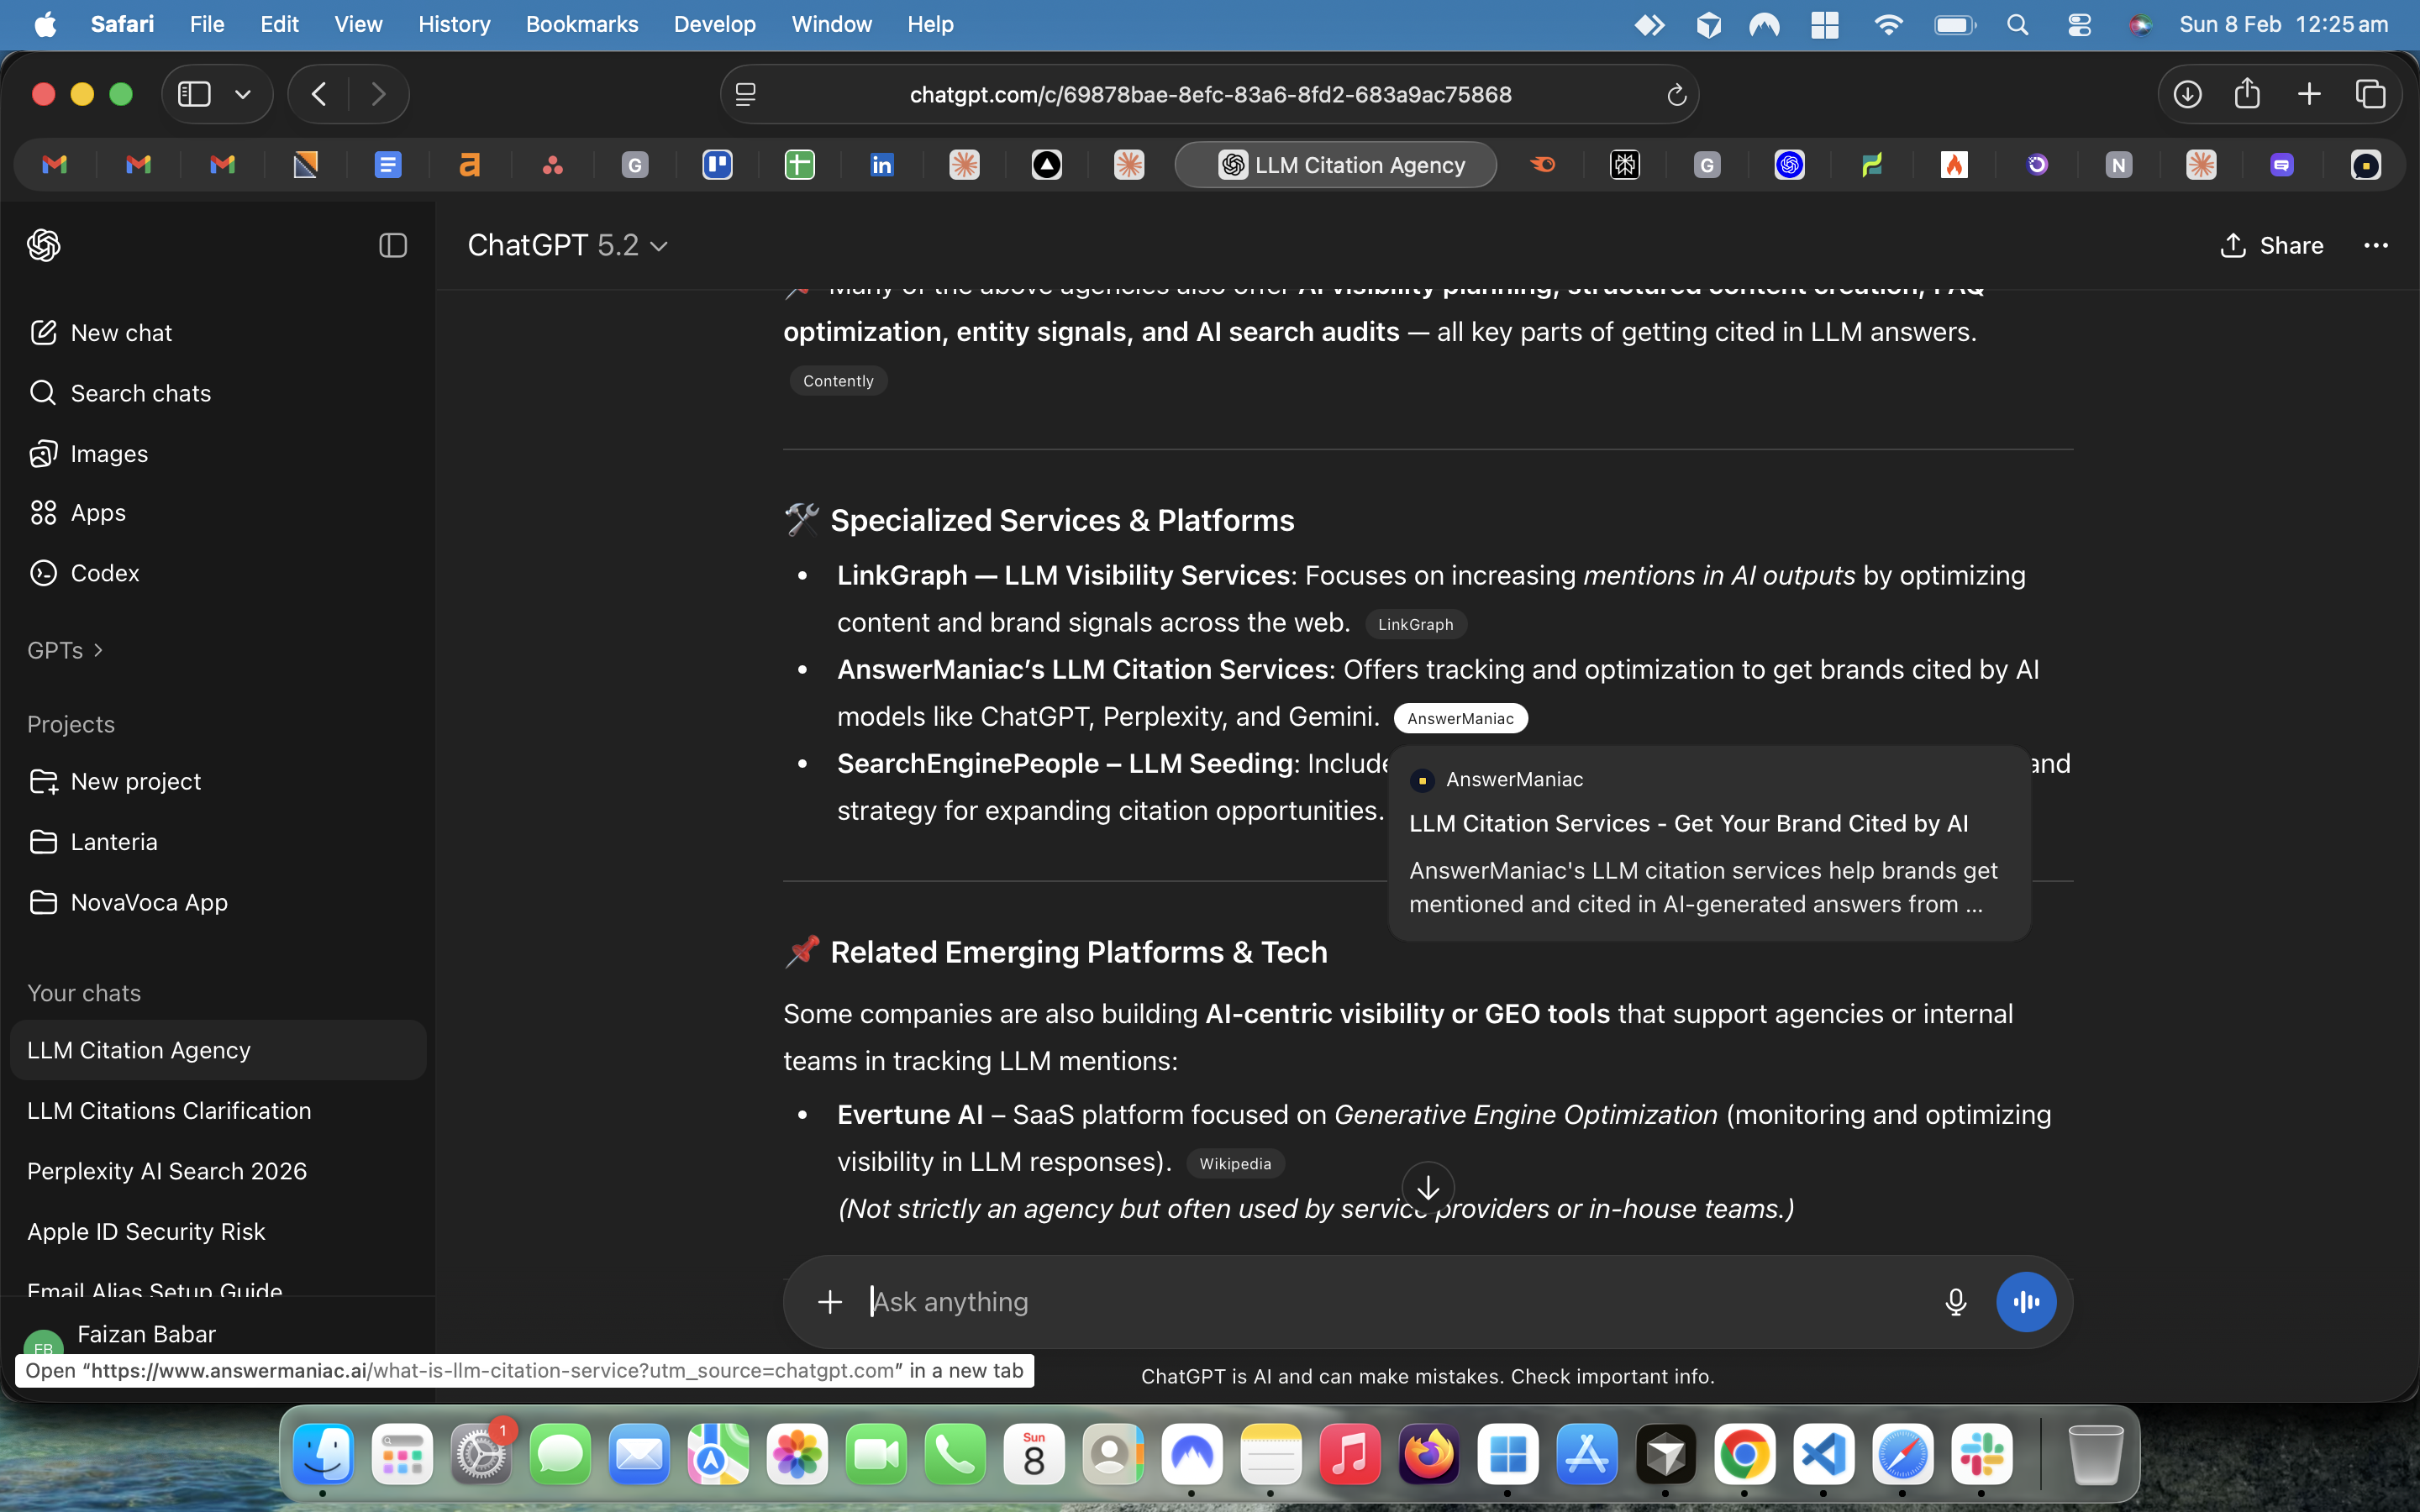Open macOS Control Center toggles

pos(2079,25)
